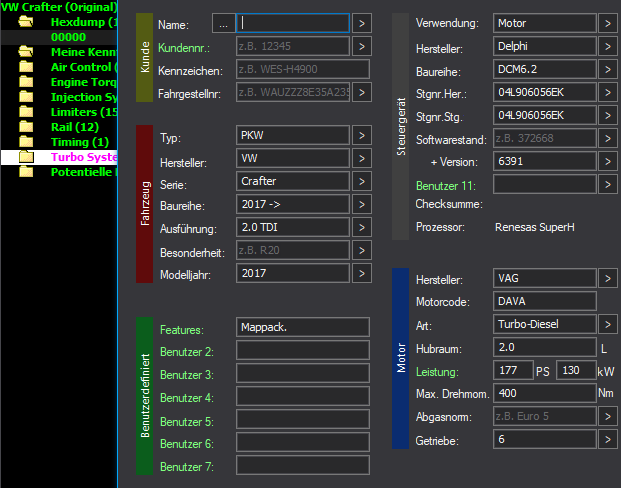Open the + Version 6391 arrow list
The height and width of the screenshot is (488, 621).
(608, 161)
